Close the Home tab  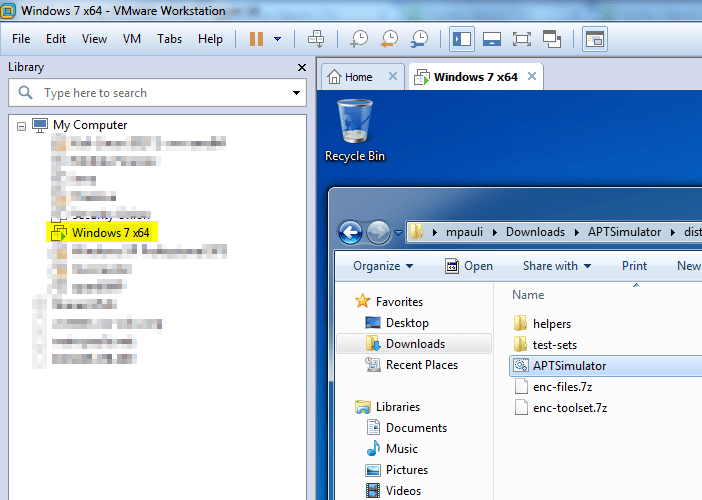point(393,76)
